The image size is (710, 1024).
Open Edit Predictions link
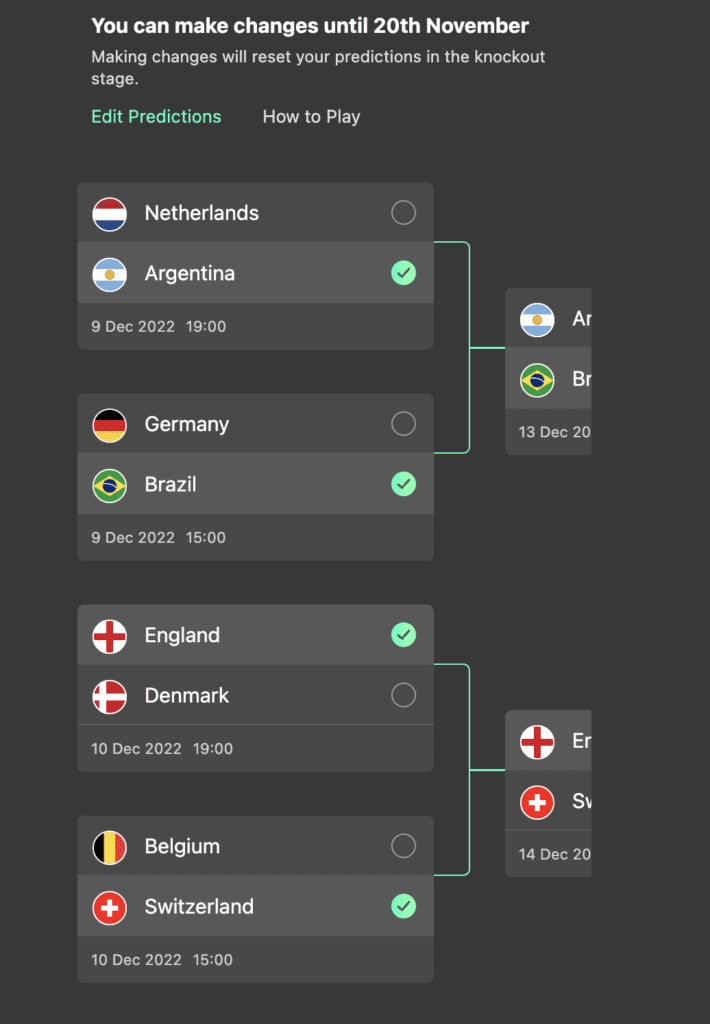[156, 117]
